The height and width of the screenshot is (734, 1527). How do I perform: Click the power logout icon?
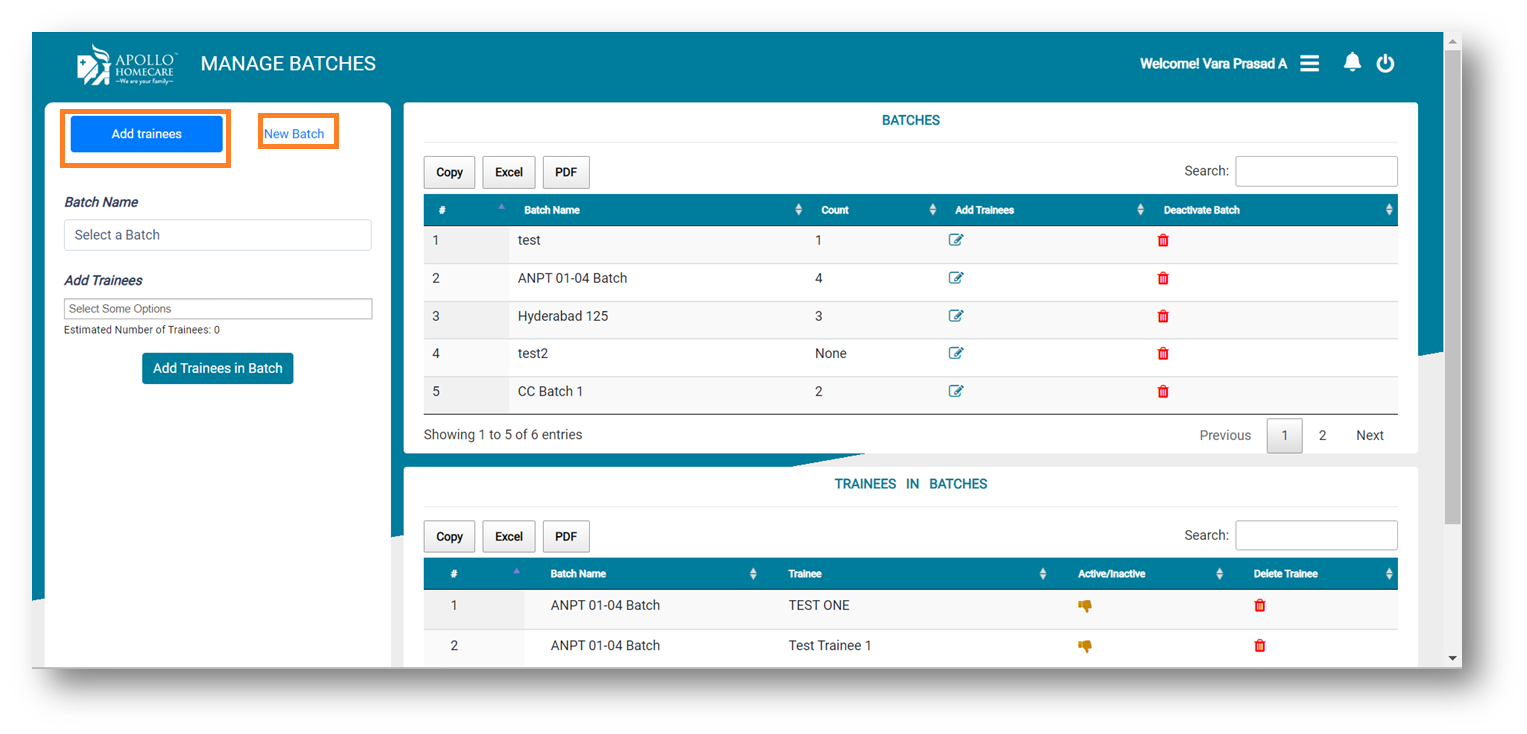click(x=1385, y=63)
